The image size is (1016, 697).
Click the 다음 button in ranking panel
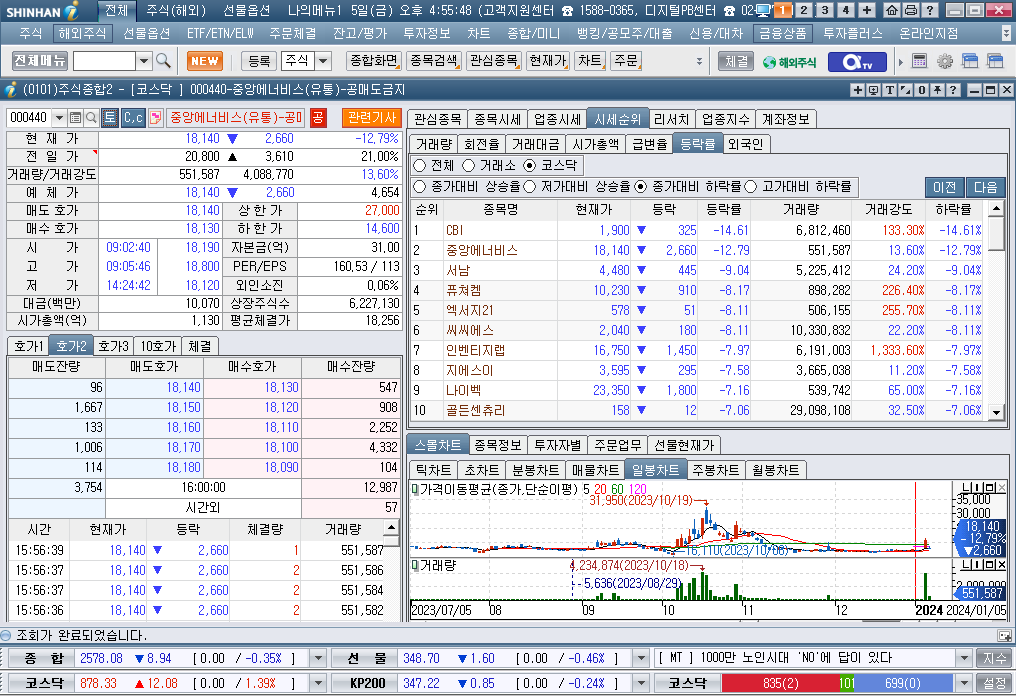[x=985, y=187]
